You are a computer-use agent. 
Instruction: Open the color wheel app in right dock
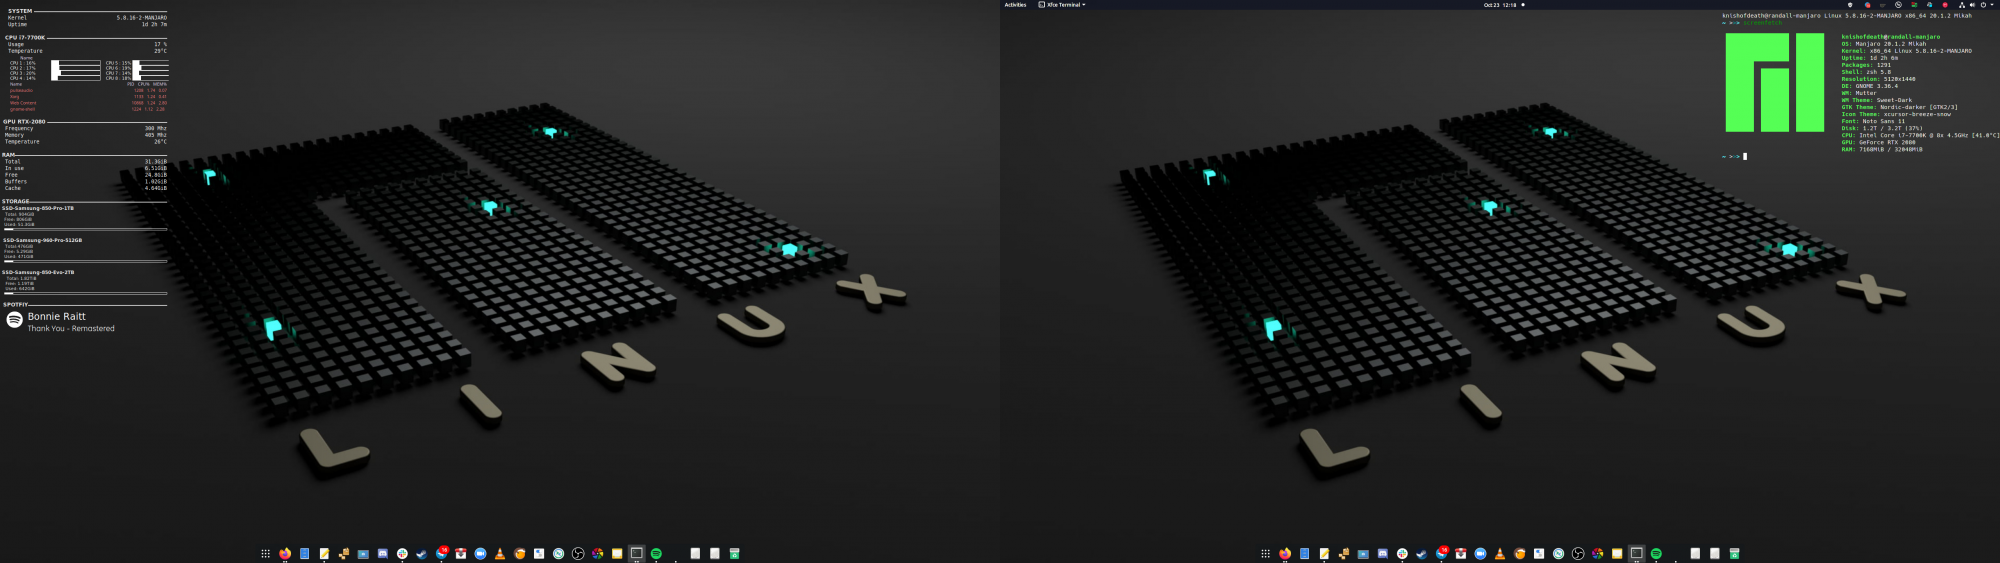pos(1597,553)
